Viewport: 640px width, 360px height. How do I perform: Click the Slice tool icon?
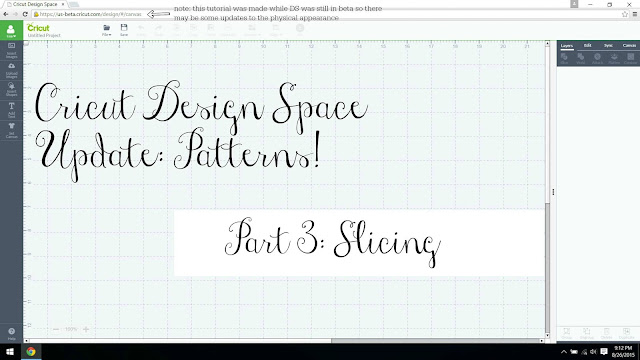point(564,59)
